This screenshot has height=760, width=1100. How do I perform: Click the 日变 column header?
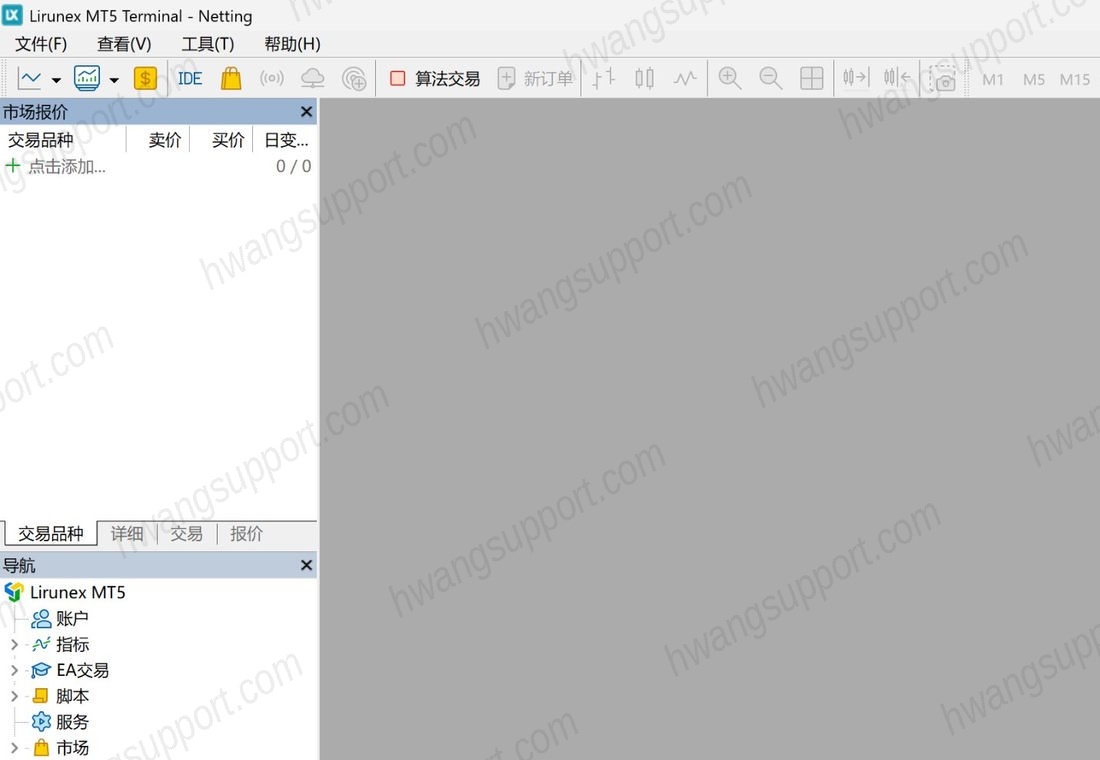(x=286, y=140)
